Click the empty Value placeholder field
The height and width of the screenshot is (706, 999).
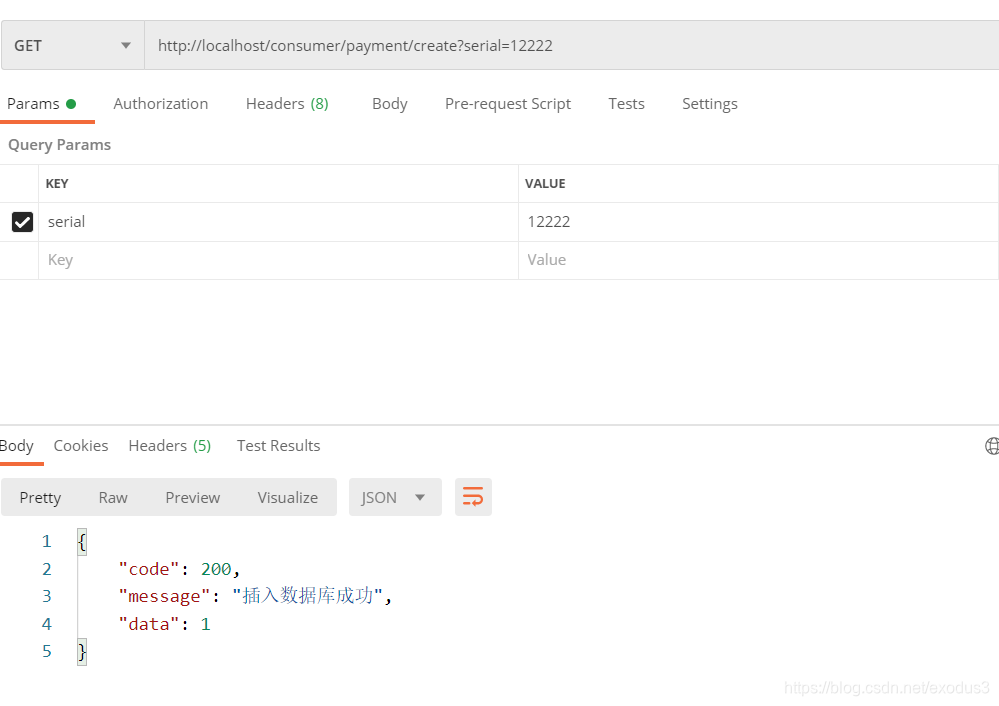pos(758,260)
